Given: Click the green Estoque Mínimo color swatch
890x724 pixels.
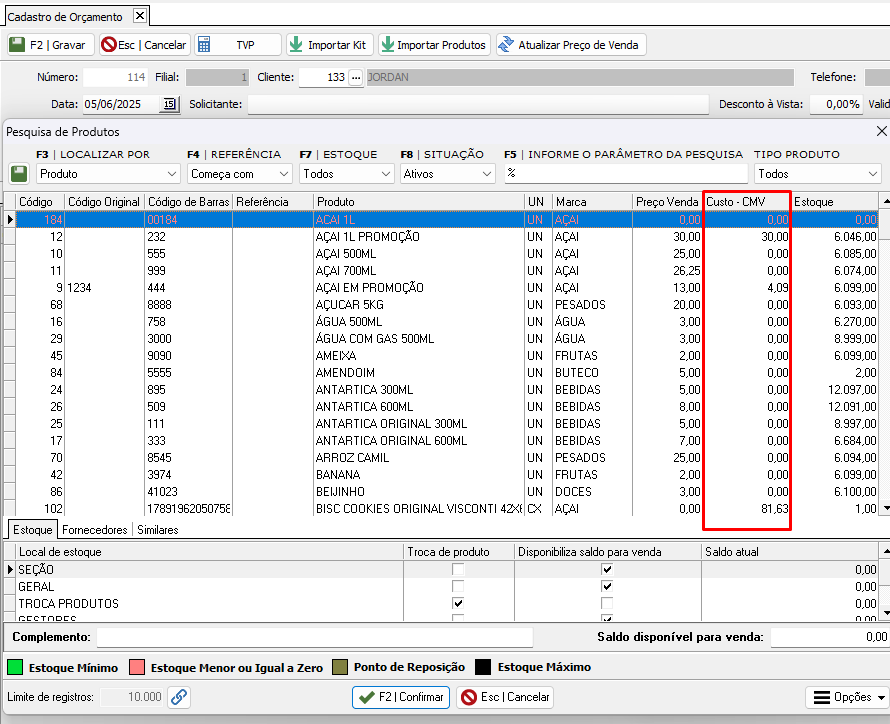Looking at the screenshot, I should [x=15, y=667].
